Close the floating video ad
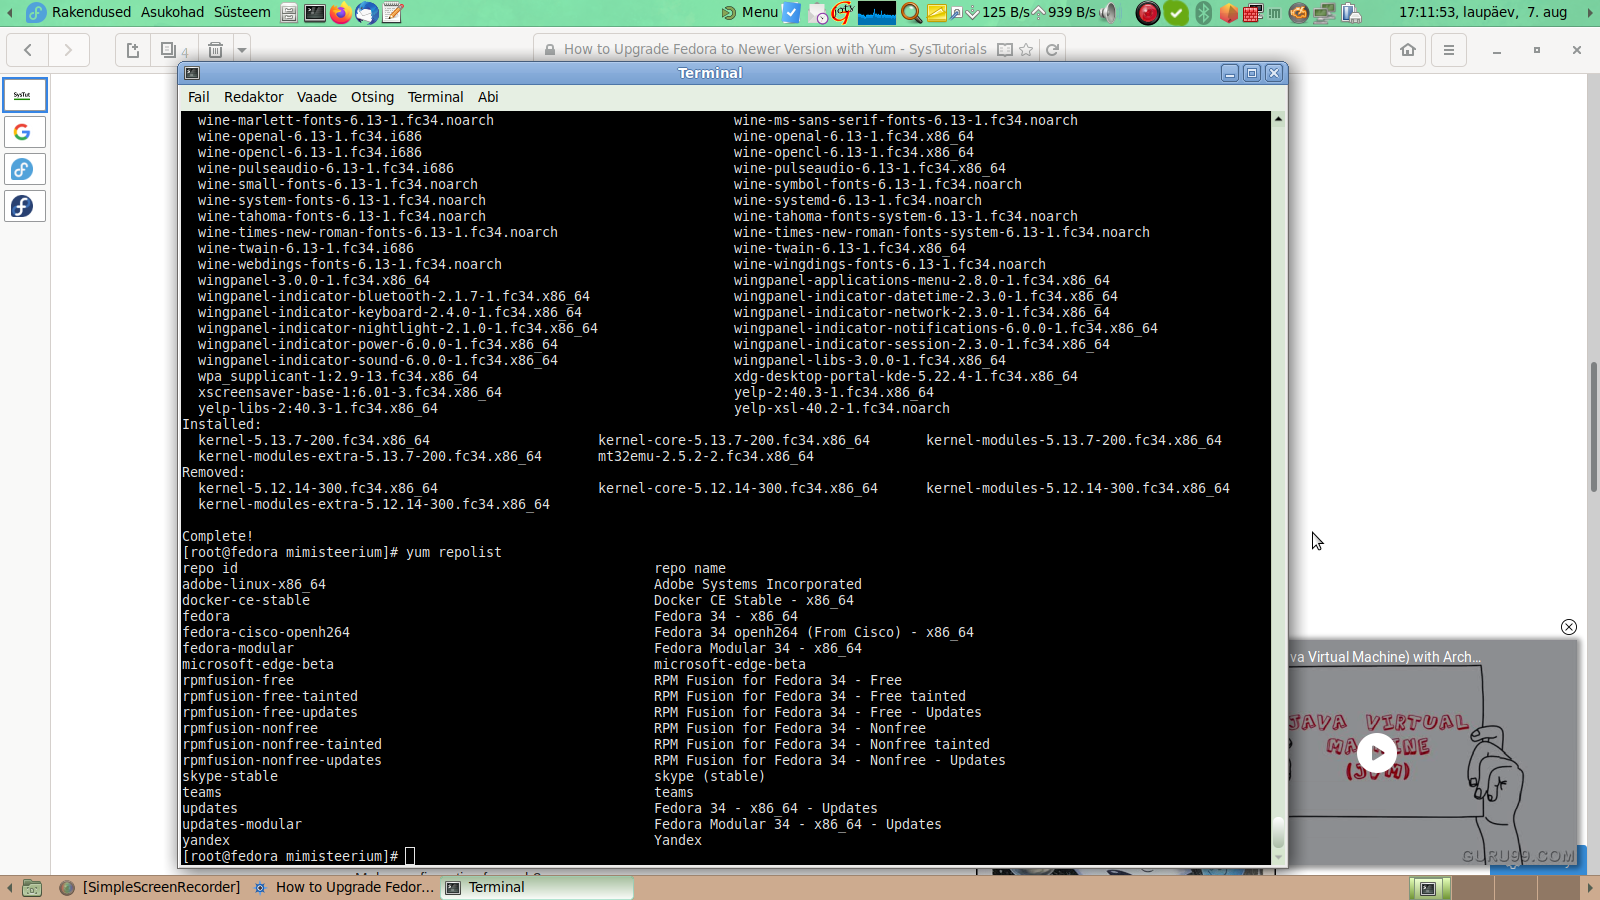This screenshot has width=1600, height=900. [x=1569, y=627]
